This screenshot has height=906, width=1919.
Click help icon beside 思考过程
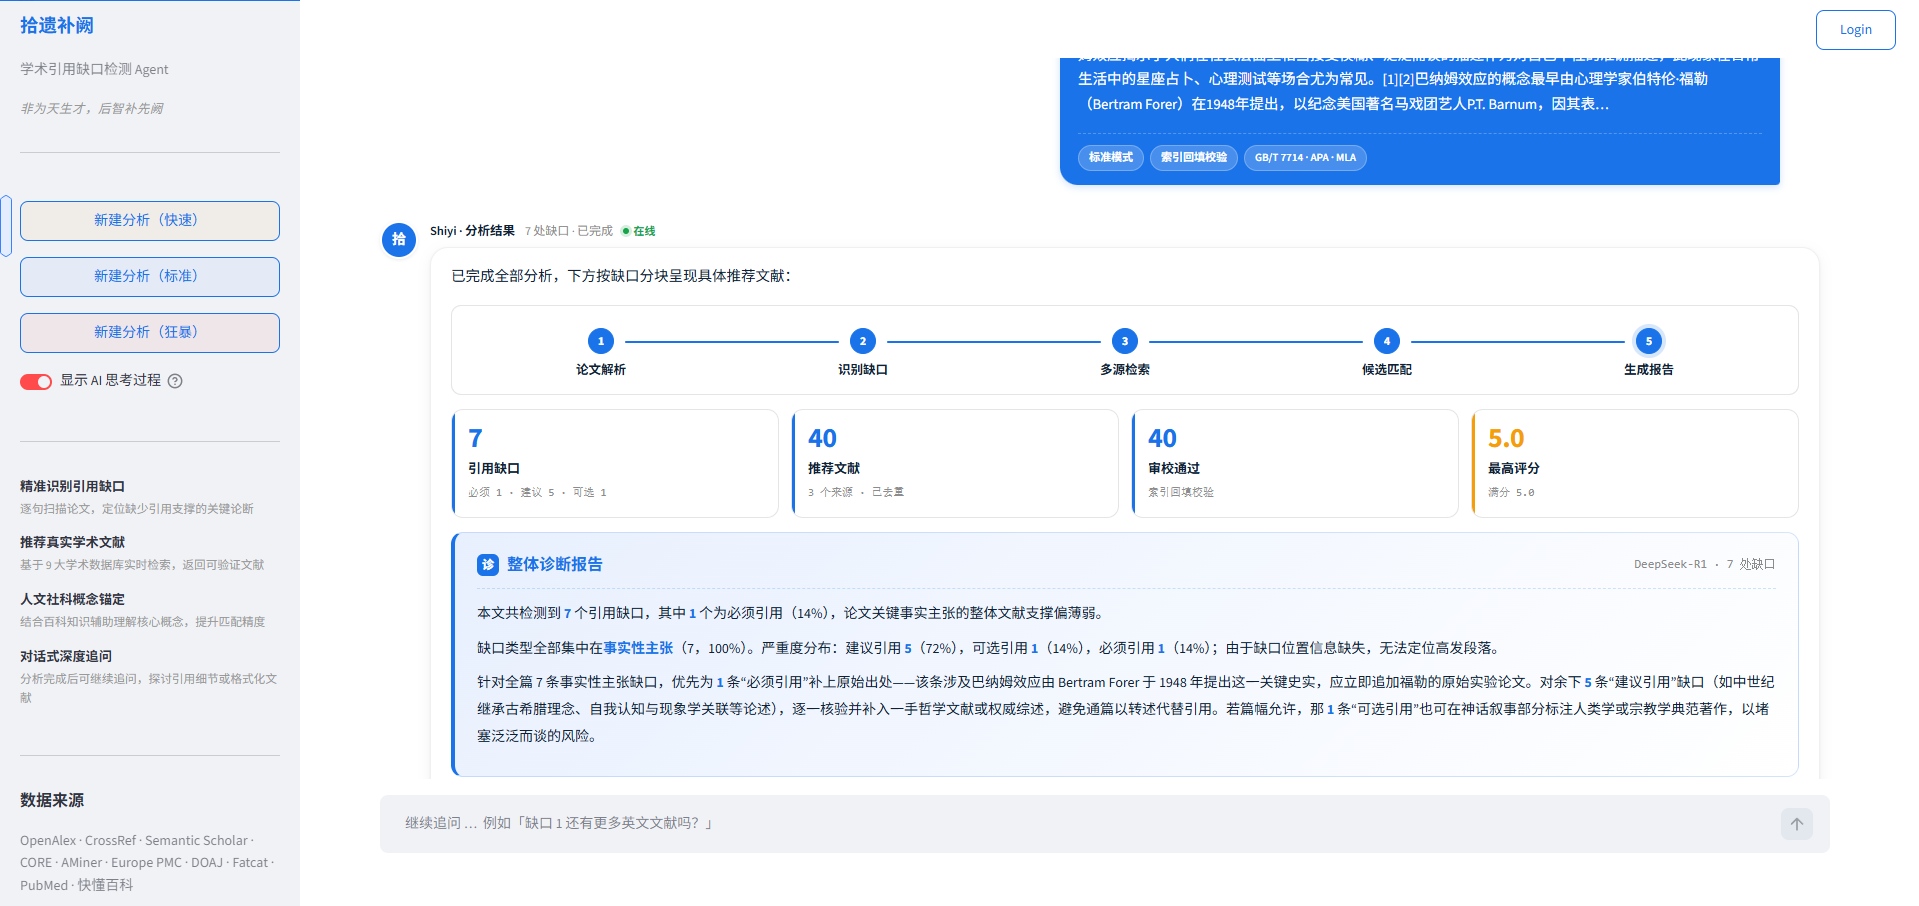(x=175, y=381)
